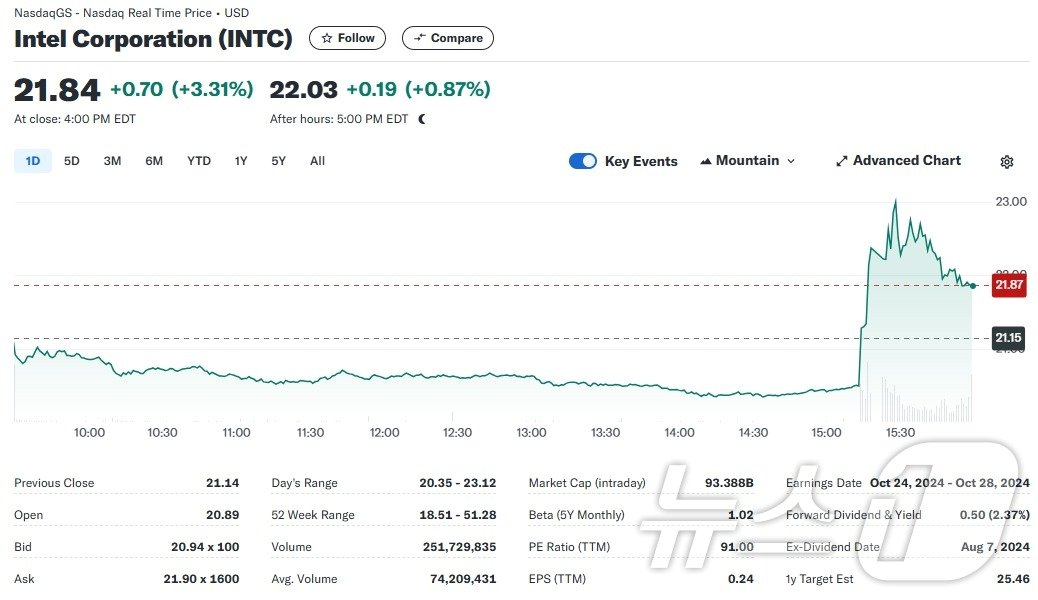1038x600 pixels.
Task: Click the after hours moon icon
Action: click(x=422, y=119)
